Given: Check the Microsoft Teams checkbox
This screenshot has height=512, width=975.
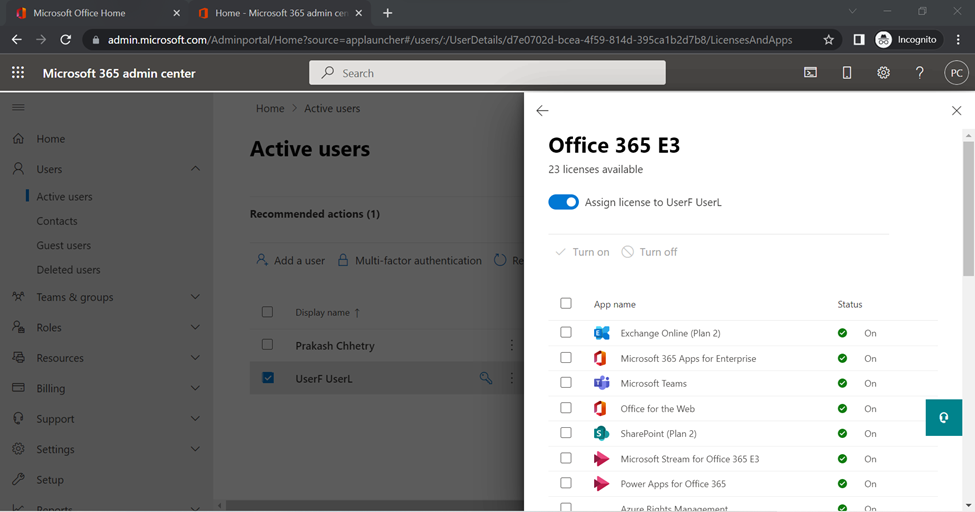Looking at the screenshot, I should tap(566, 383).
